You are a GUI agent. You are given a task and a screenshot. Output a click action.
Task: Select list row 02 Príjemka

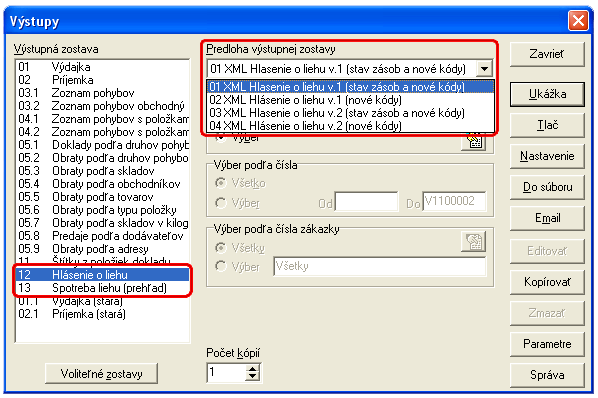pyautogui.click(x=103, y=80)
